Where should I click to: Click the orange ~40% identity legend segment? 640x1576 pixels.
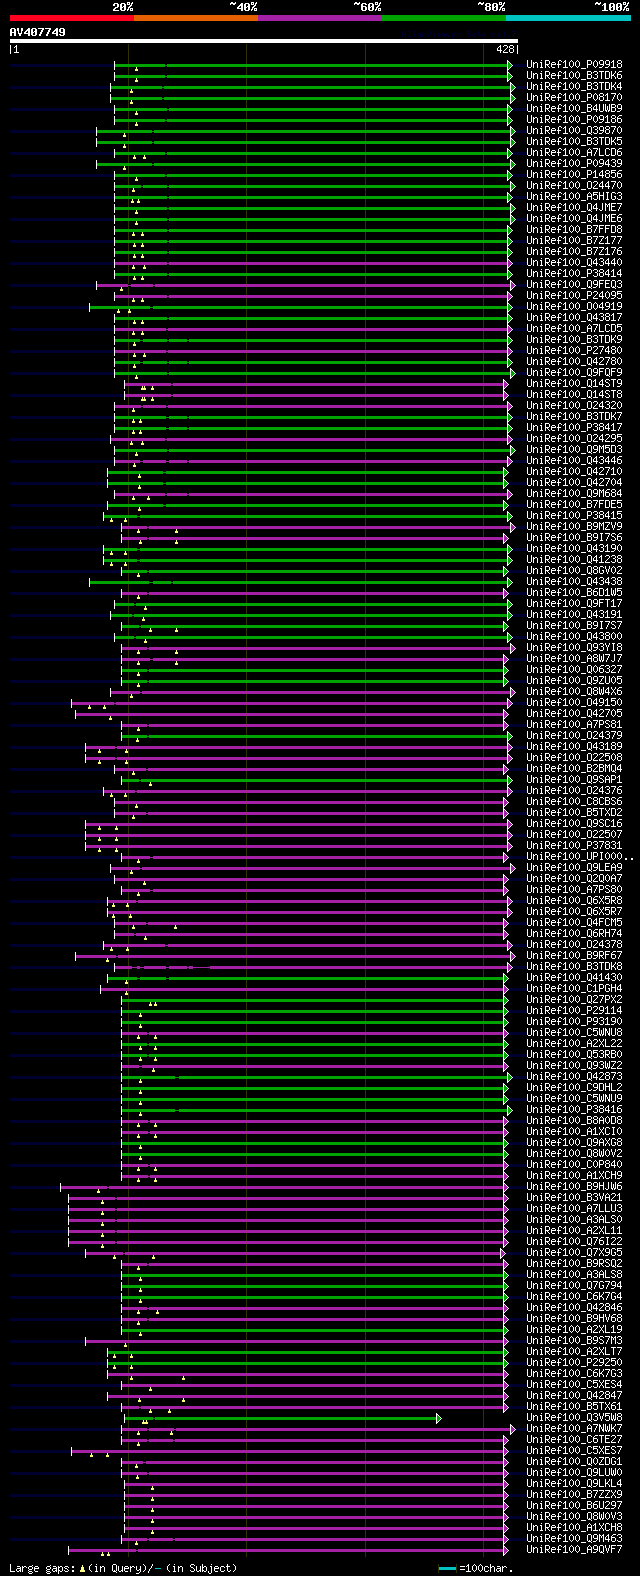click(x=196, y=18)
